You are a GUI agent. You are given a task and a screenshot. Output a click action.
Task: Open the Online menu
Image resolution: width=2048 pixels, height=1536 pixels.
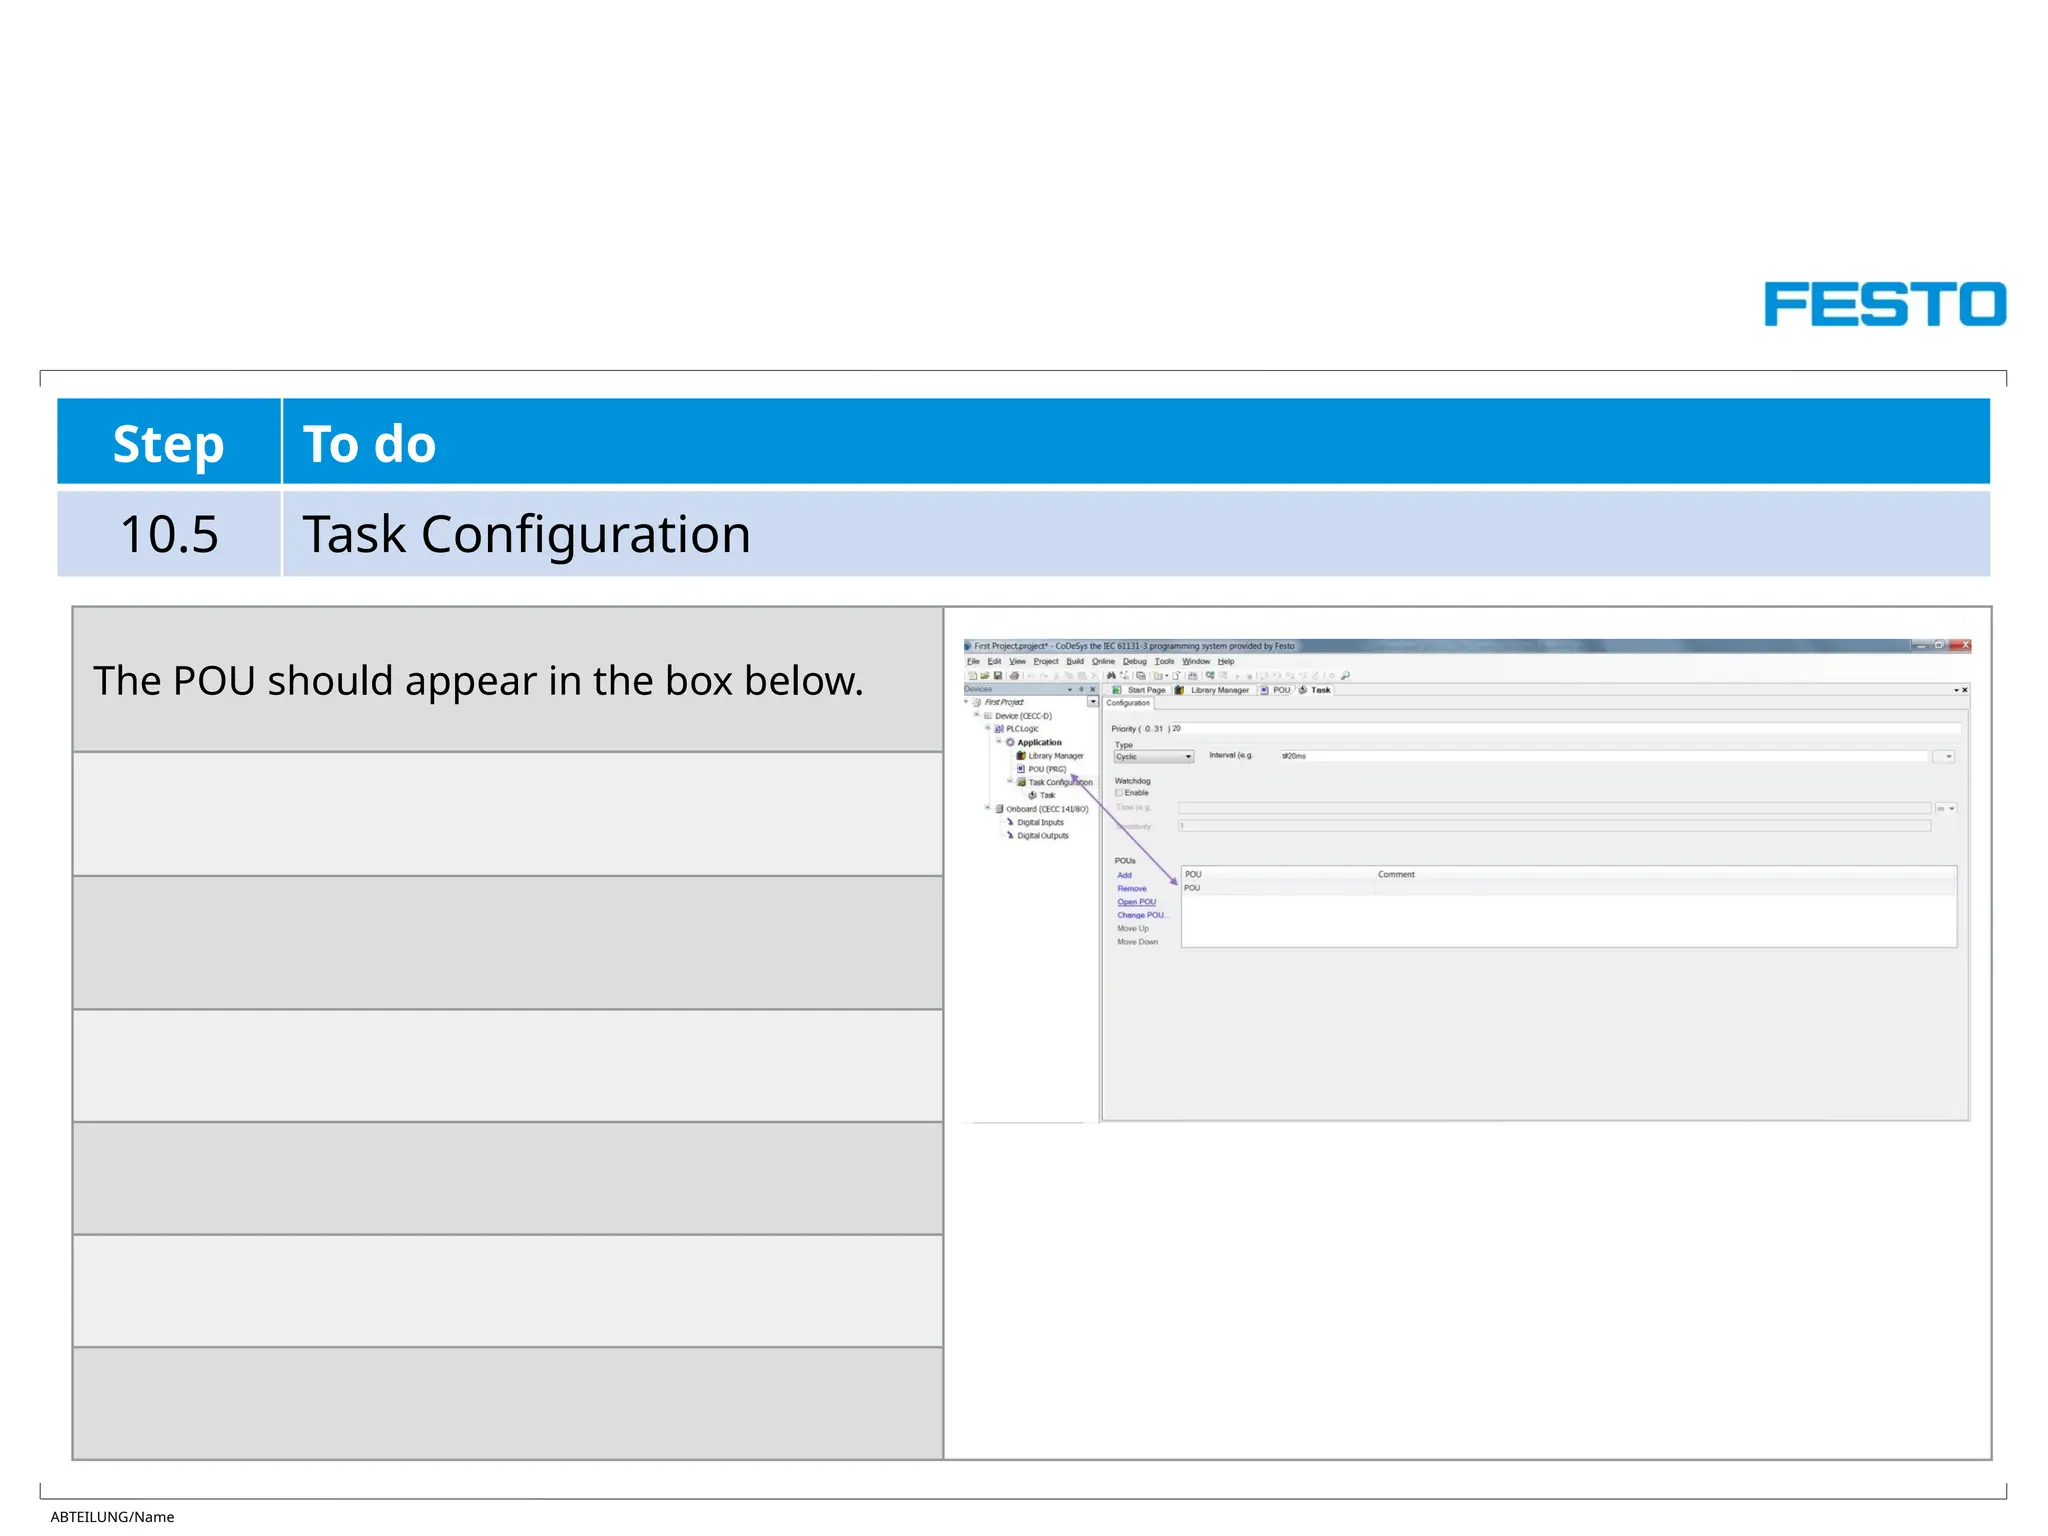1103,661
